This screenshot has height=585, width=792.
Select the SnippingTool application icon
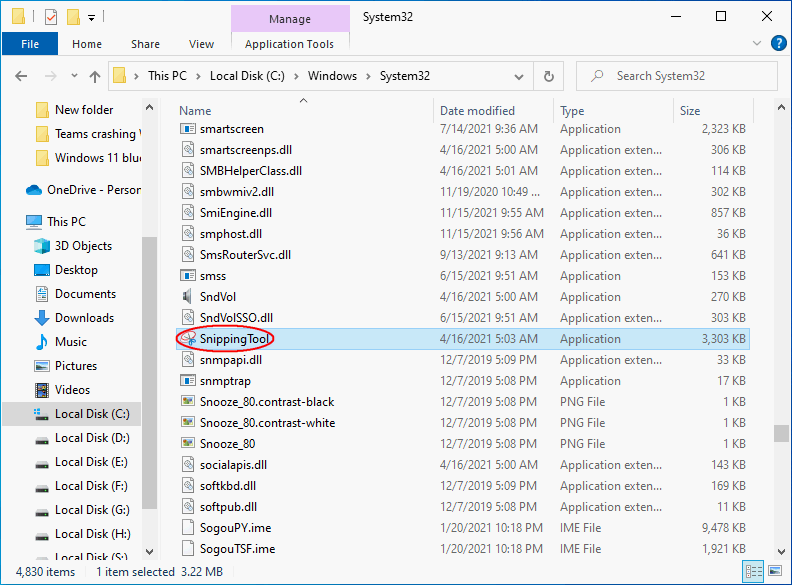(188, 338)
